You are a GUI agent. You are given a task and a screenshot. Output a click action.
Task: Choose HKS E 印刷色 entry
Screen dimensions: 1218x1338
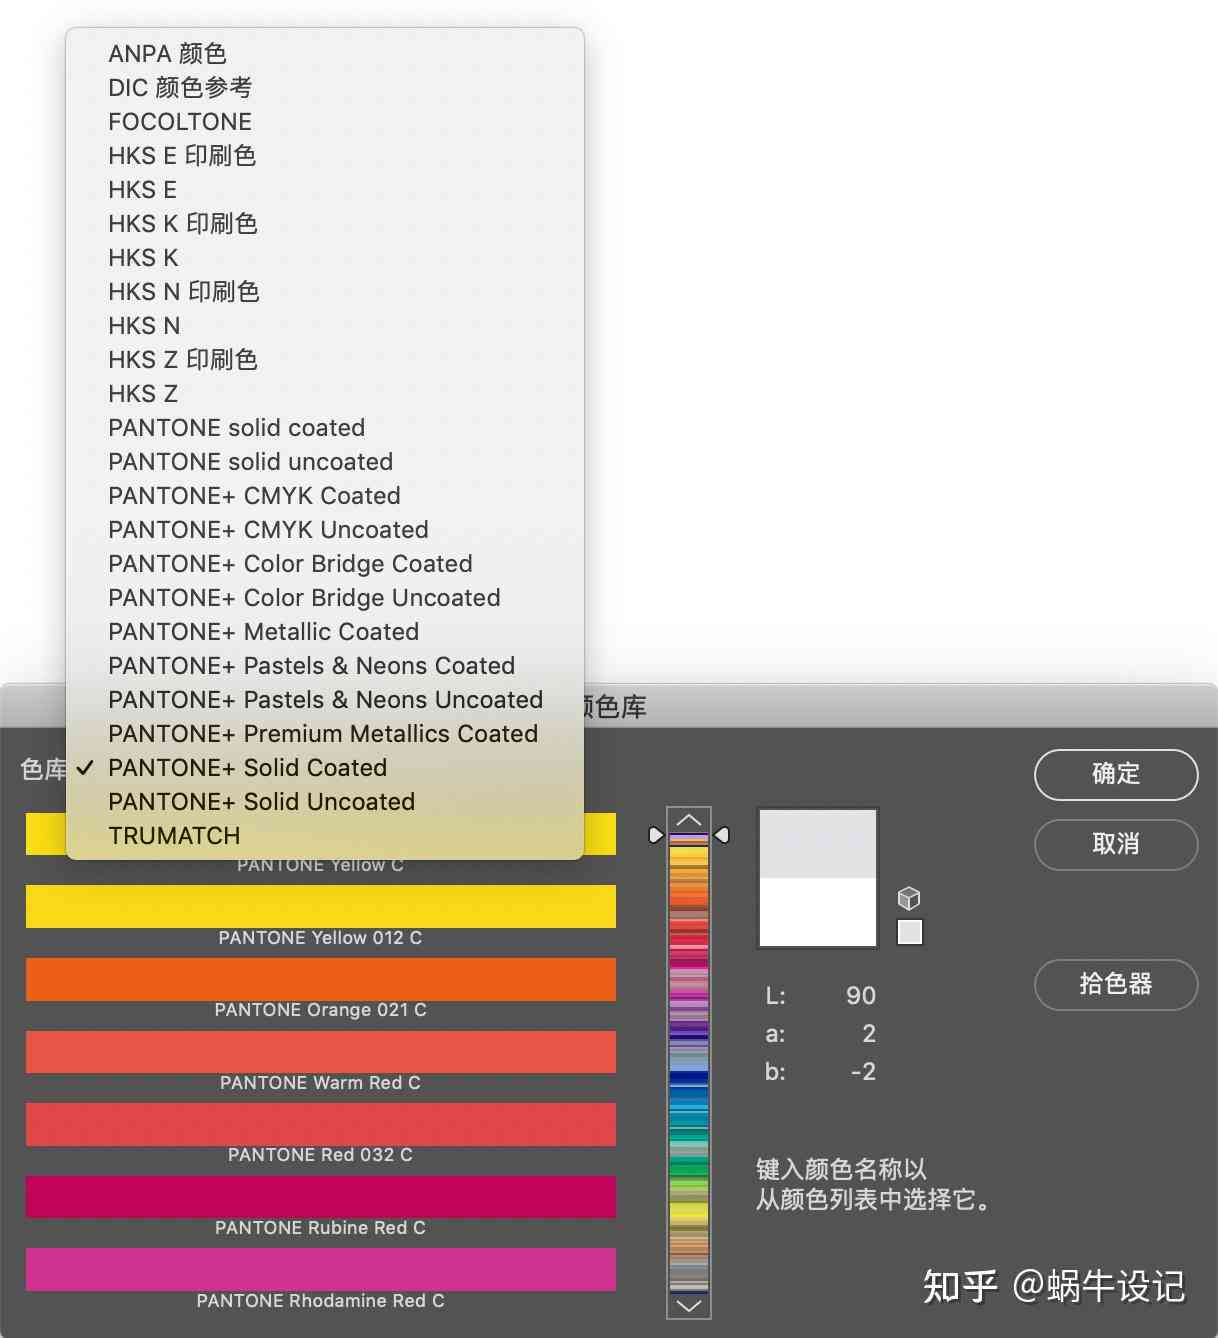tap(325, 155)
